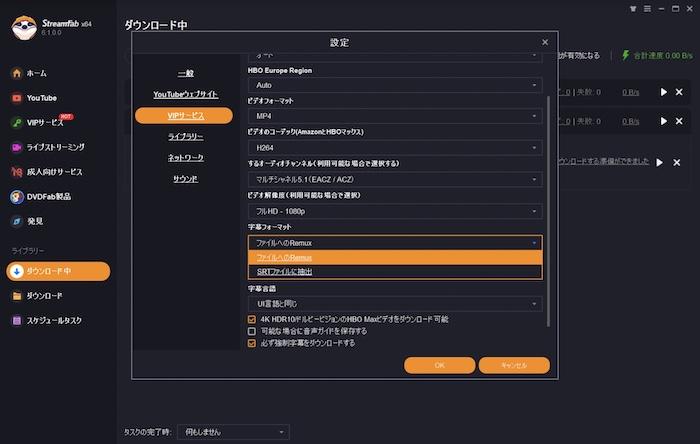Image resolution: width=700 pixels, height=444 pixels.
Task: Open the 発見 compass icon
Action: point(17,221)
